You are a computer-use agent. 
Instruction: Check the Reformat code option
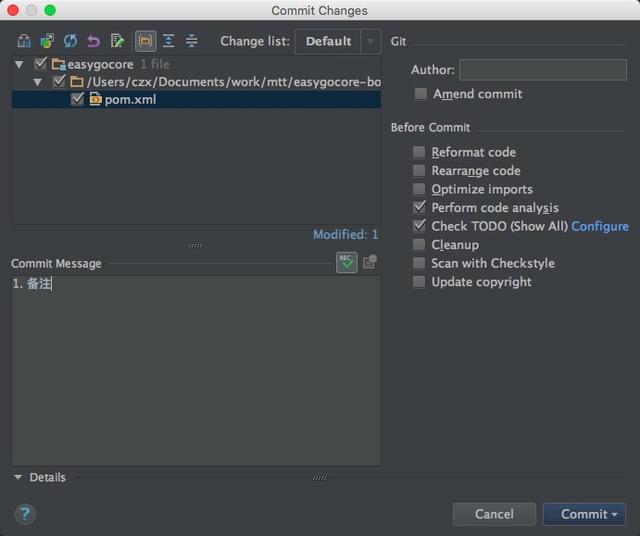pos(419,152)
